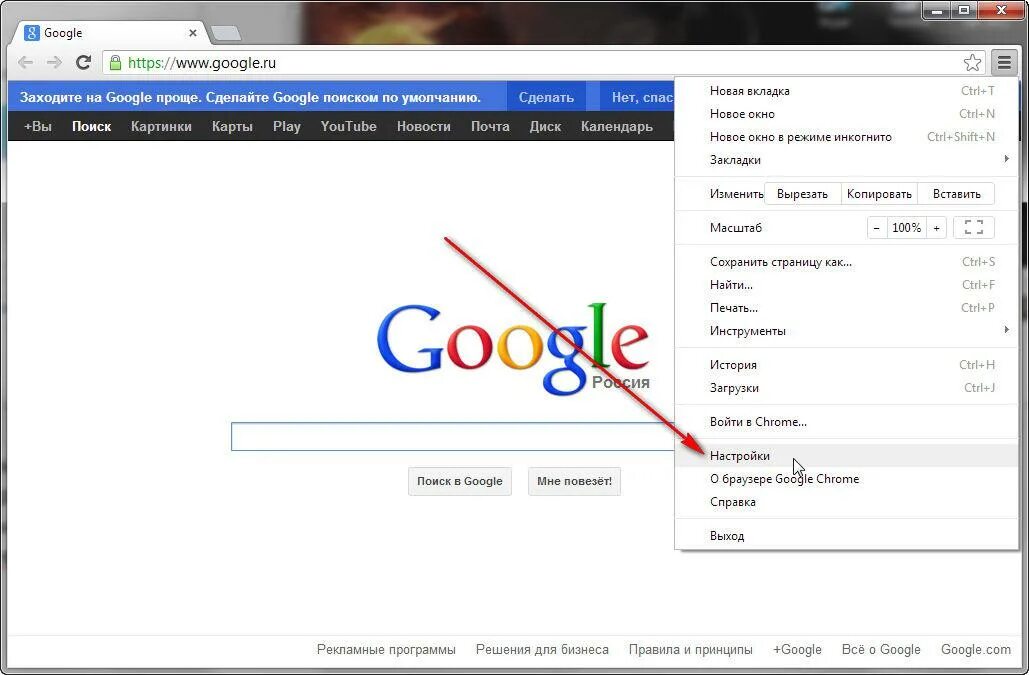Select Войти в Chrome...
Image resolution: width=1029 pixels, height=675 pixels.
click(x=847, y=422)
